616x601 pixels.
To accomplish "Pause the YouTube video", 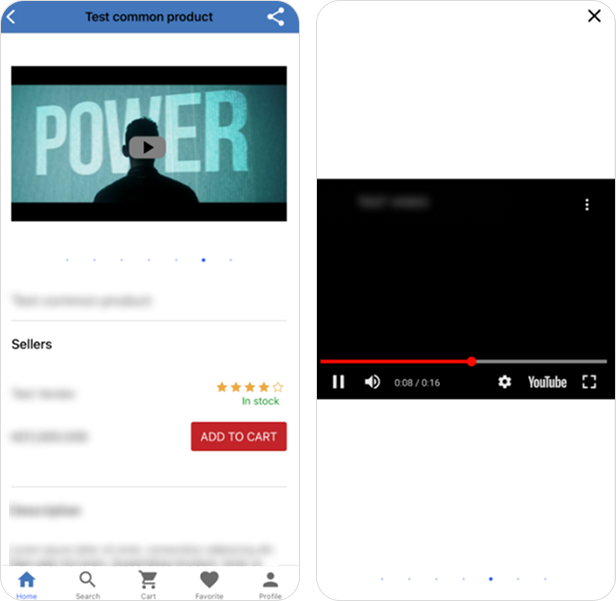I will [x=338, y=382].
